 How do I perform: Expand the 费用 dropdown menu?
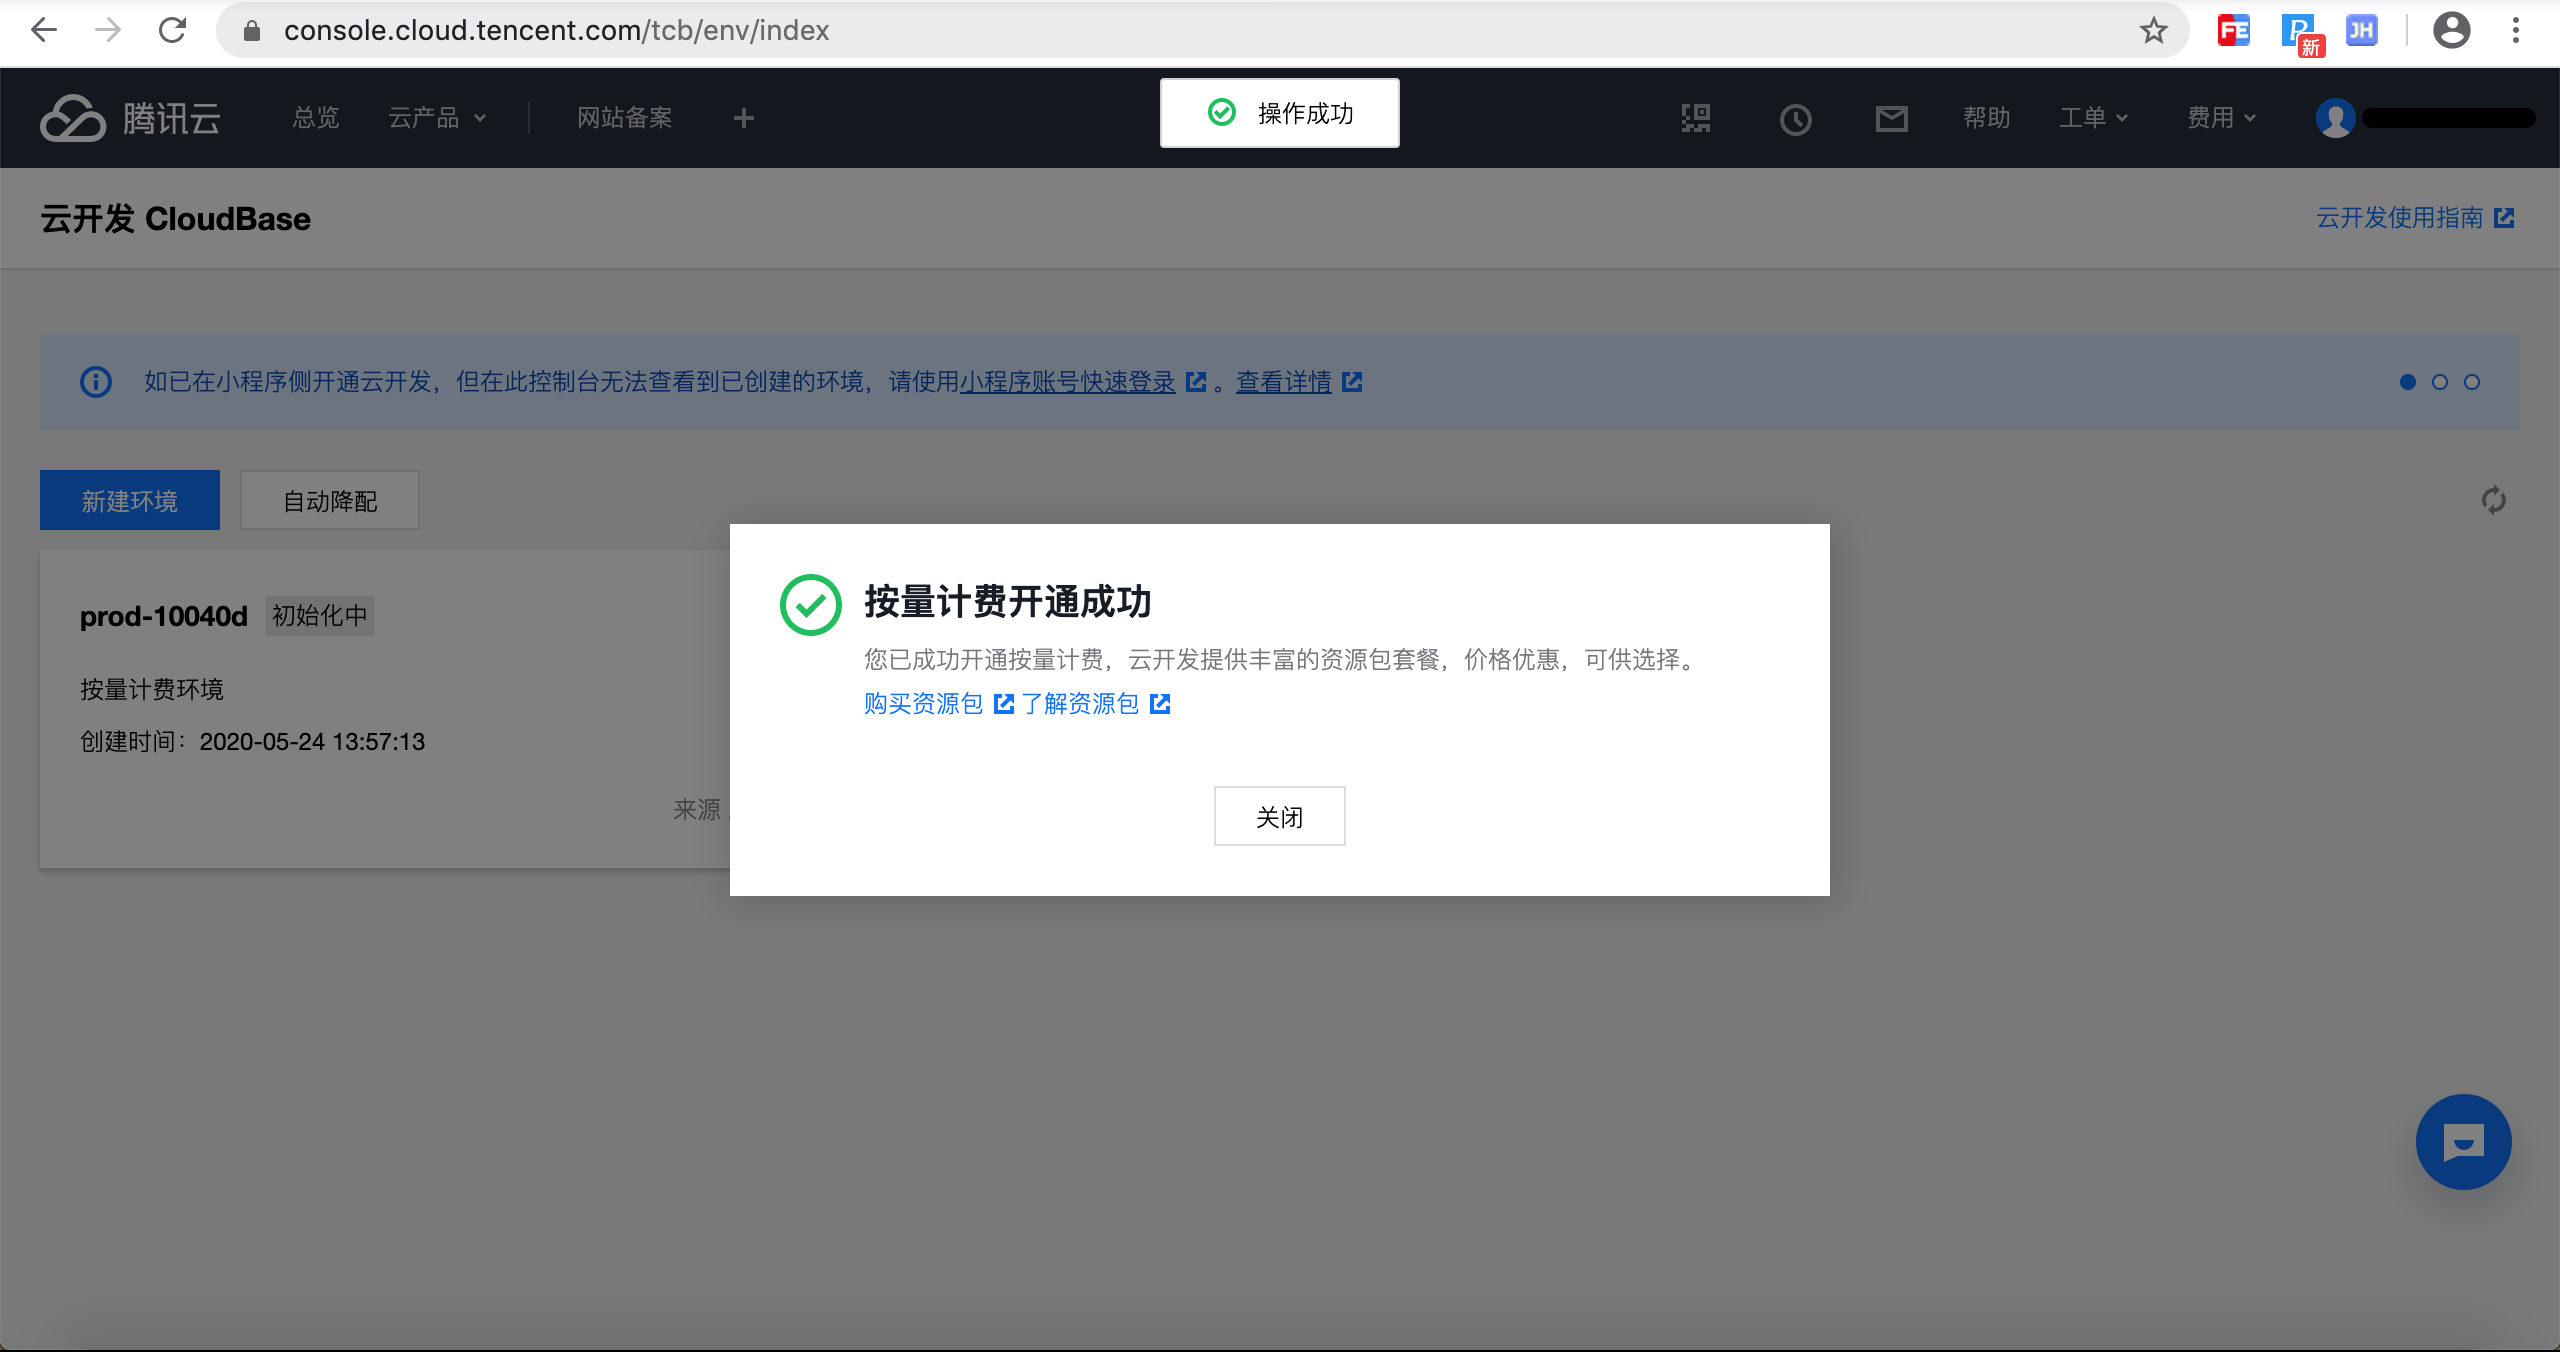tap(2221, 118)
